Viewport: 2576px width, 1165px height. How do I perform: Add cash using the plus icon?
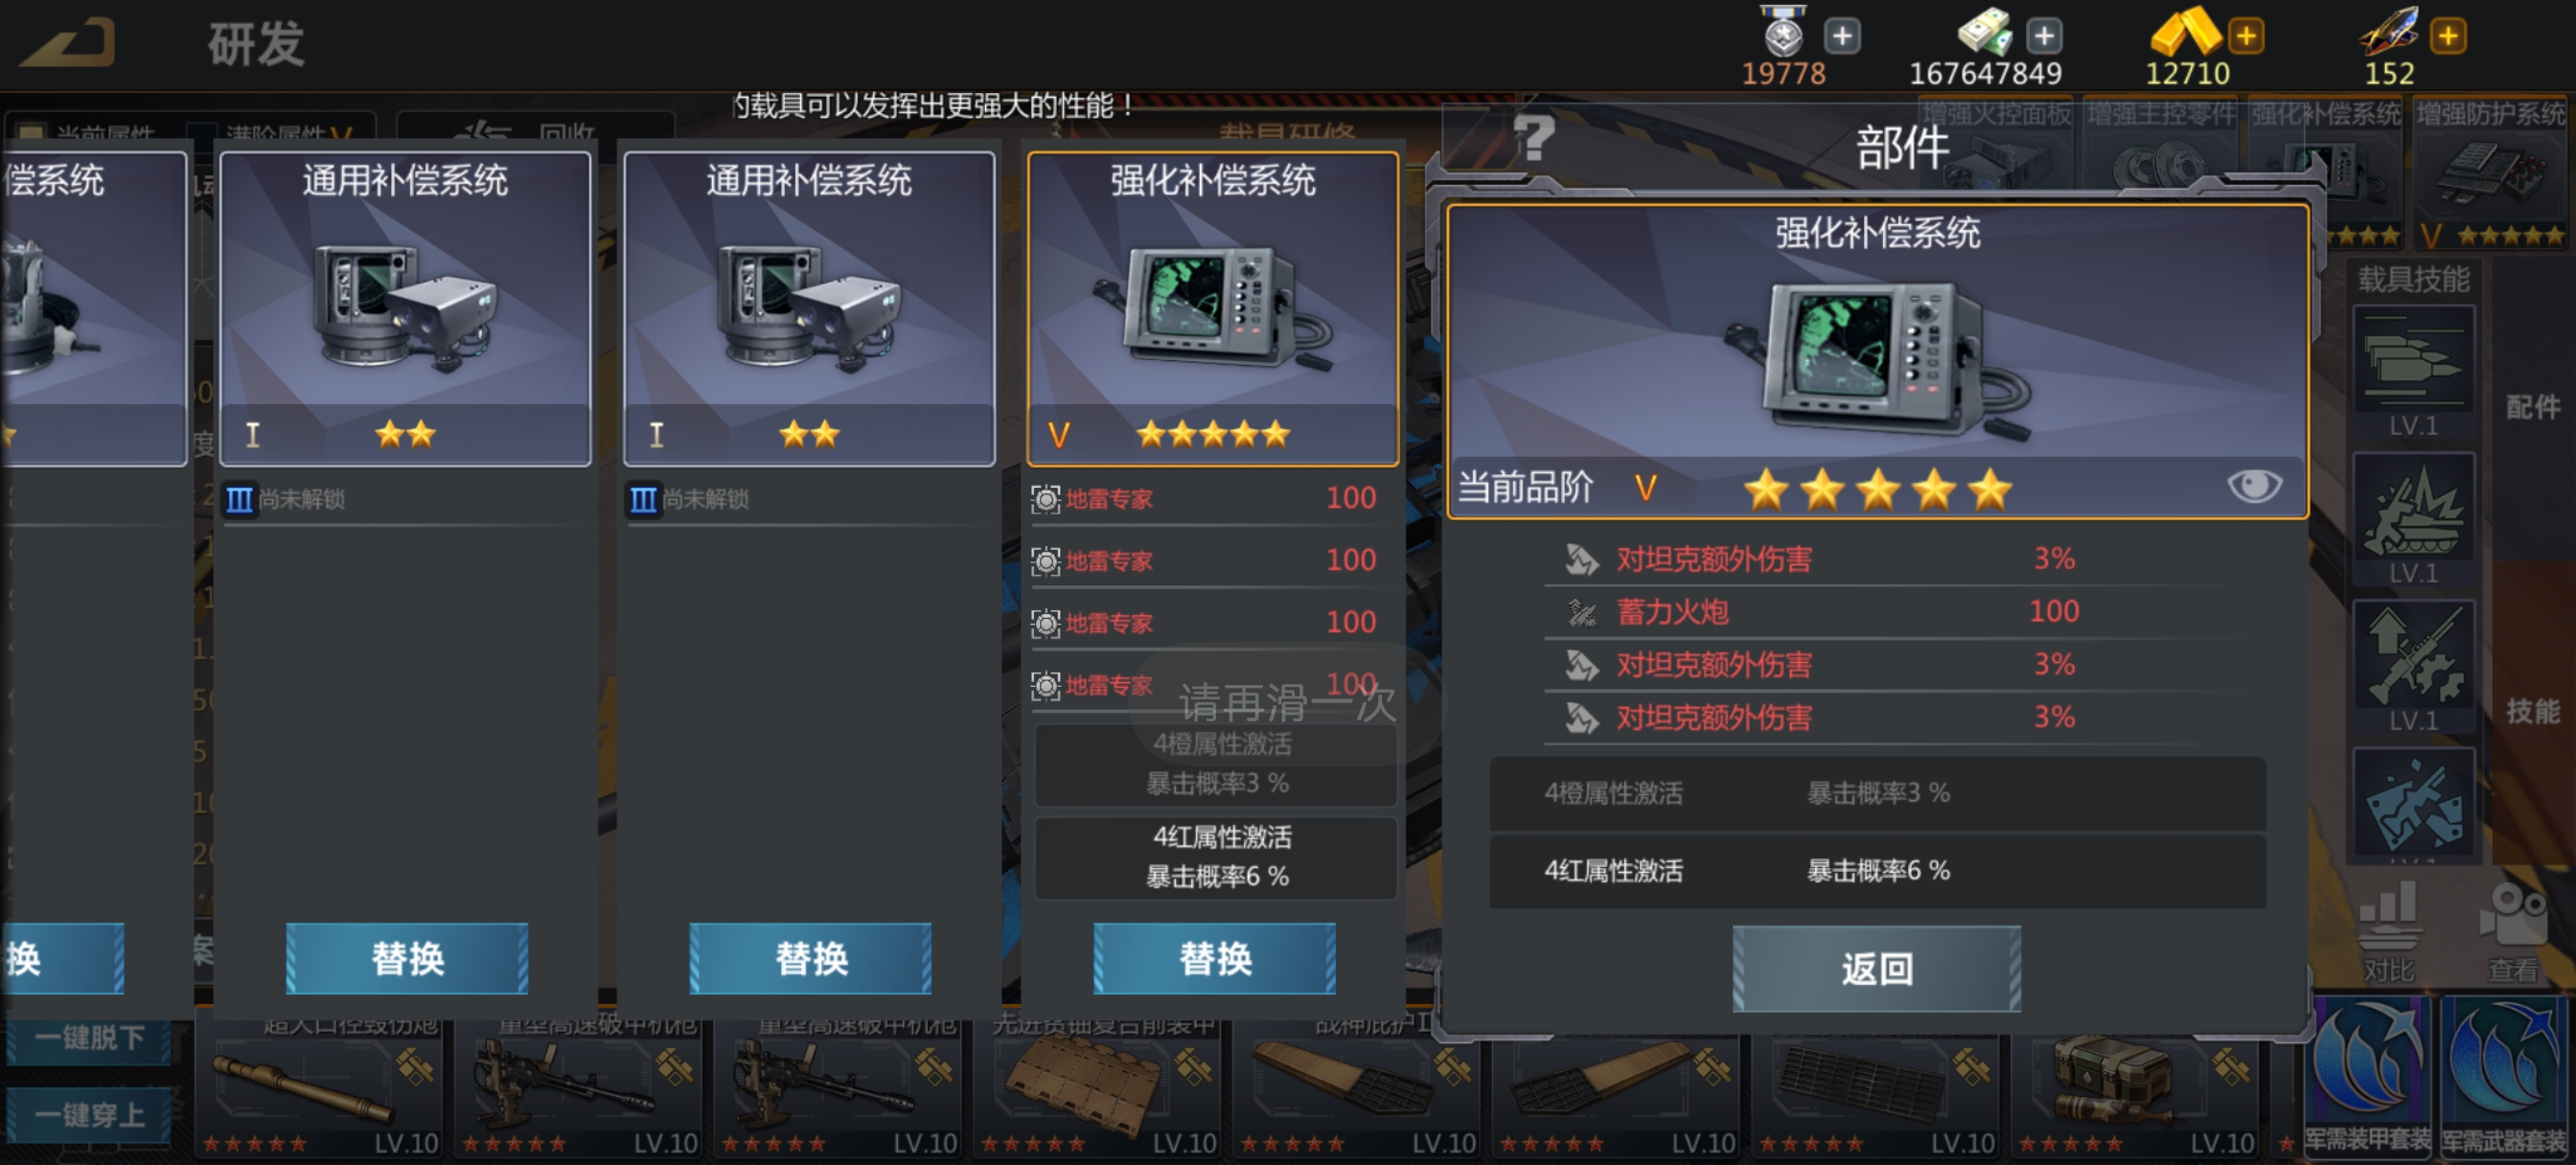click(2044, 36)
